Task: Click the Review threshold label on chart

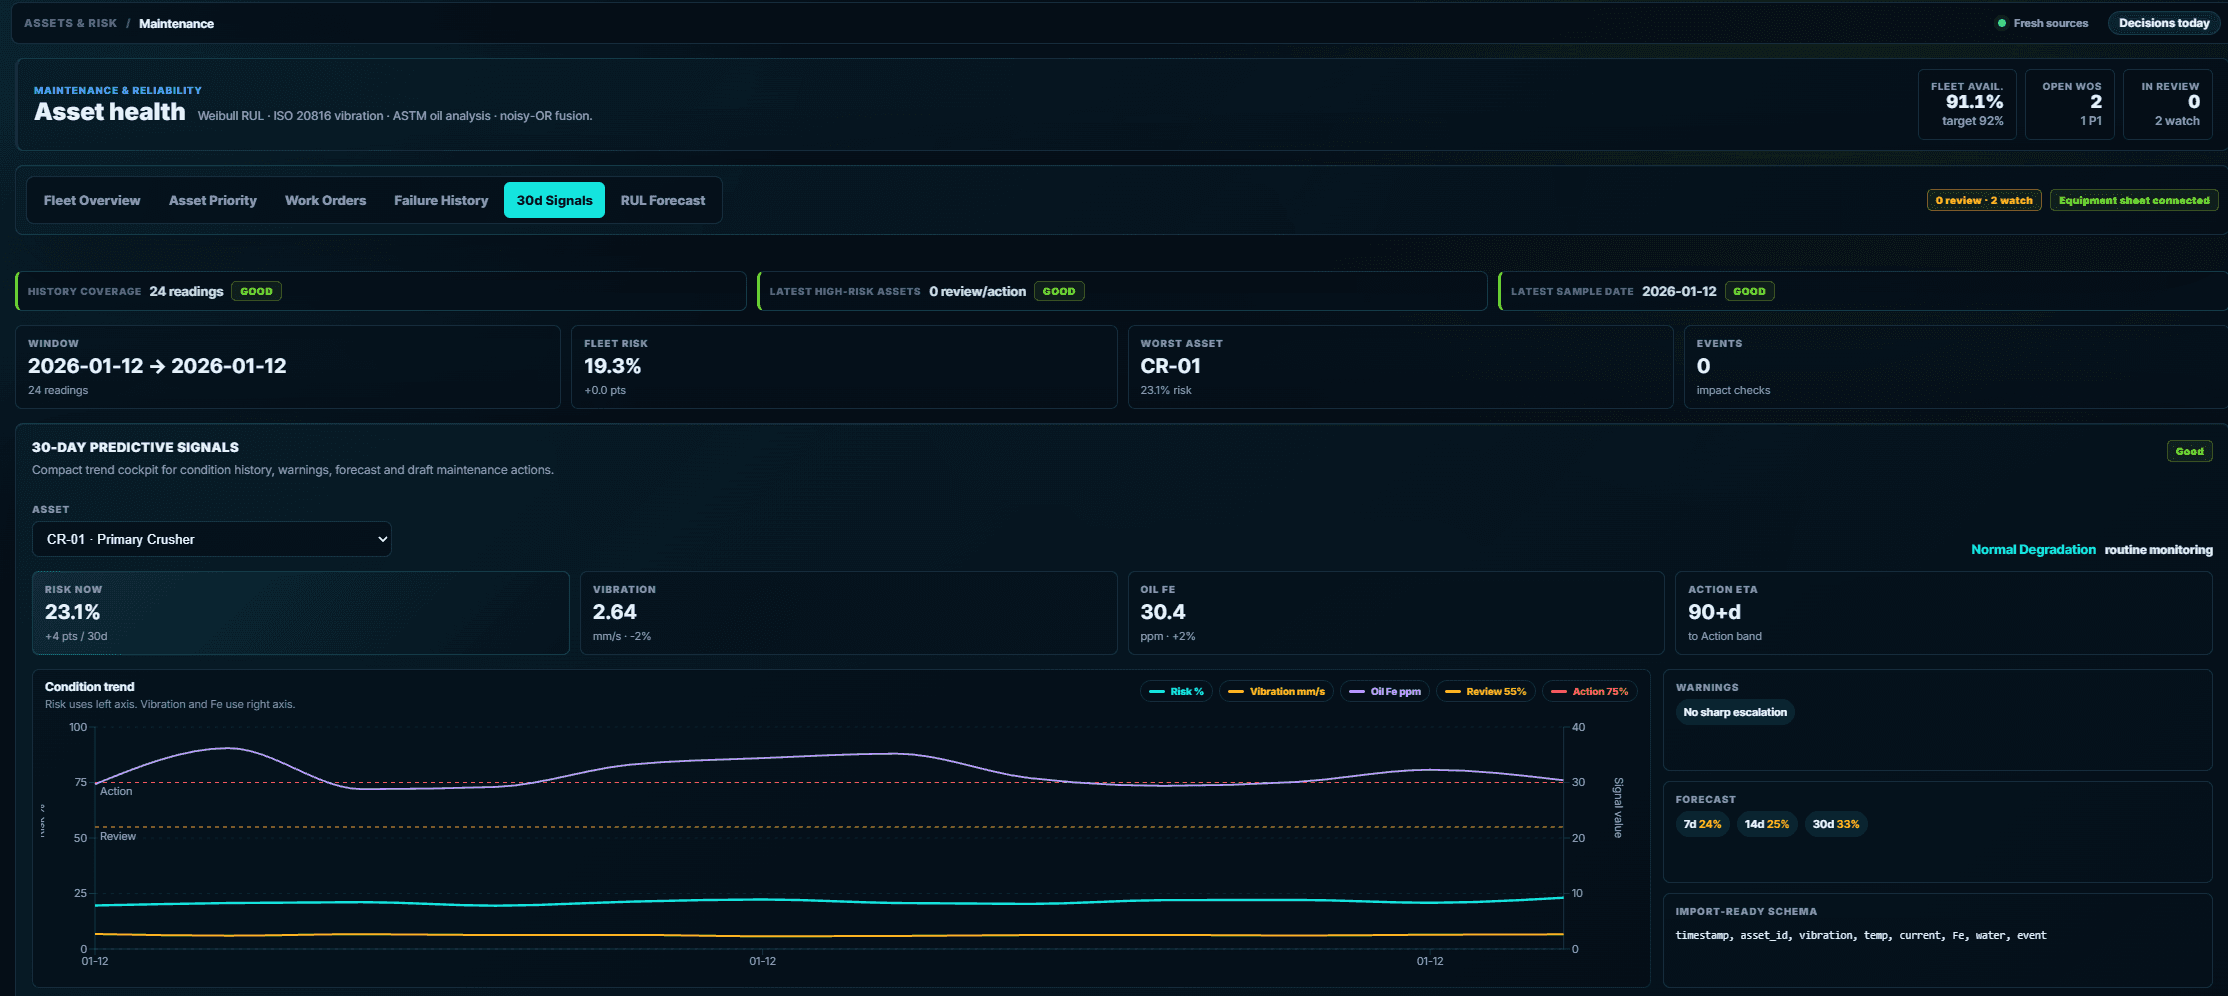Action: 118,836
